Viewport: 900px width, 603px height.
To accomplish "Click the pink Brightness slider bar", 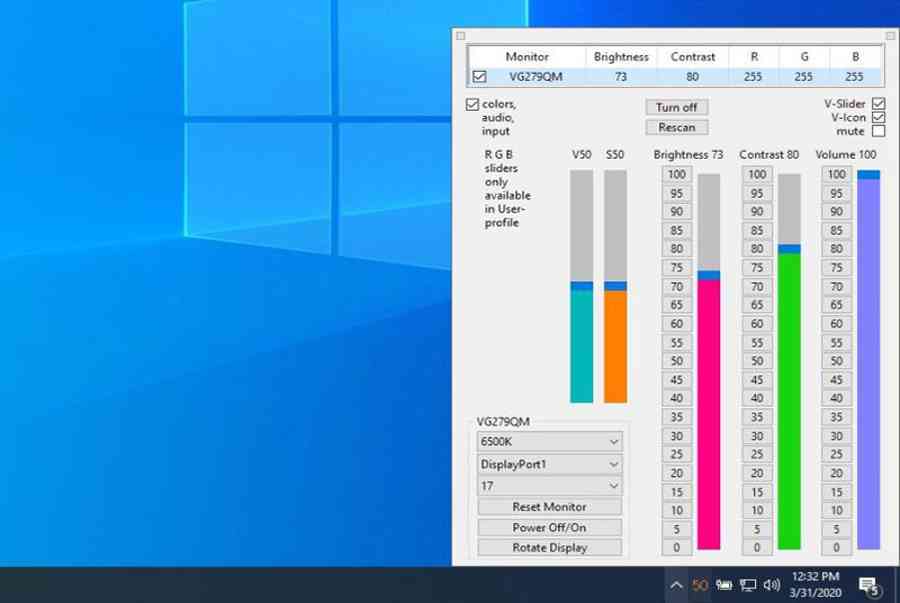I will pos(709,361).
